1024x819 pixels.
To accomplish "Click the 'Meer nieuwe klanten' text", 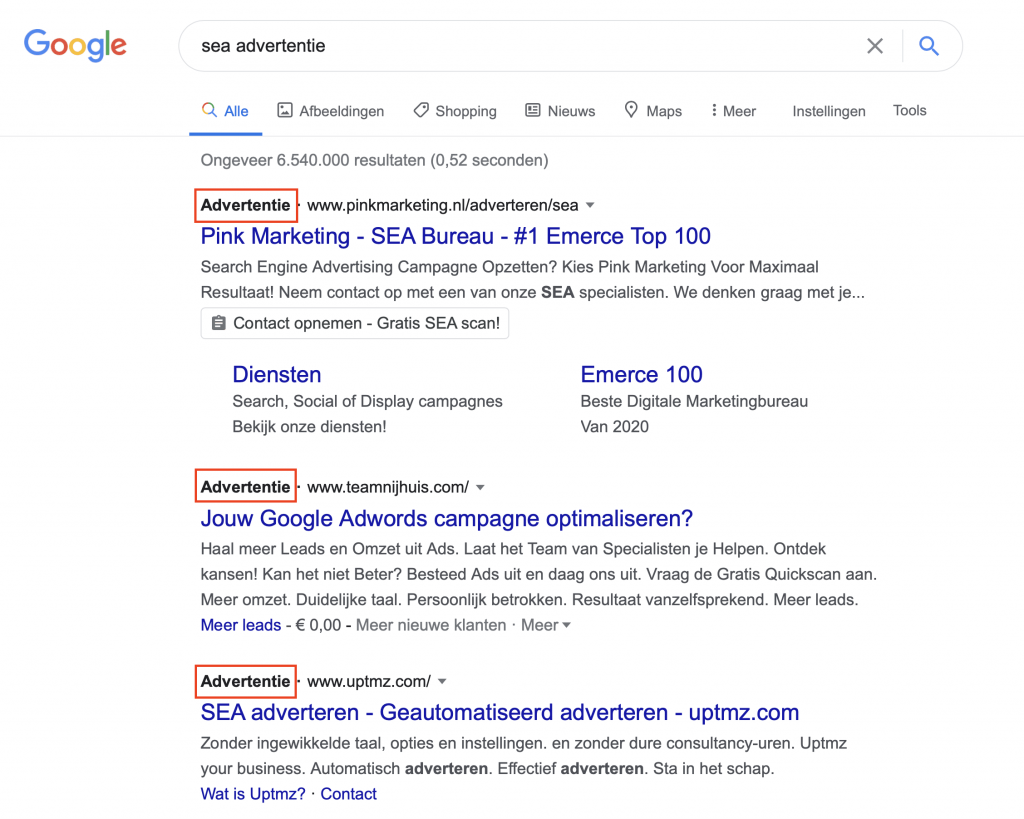I will coord(431,625).
